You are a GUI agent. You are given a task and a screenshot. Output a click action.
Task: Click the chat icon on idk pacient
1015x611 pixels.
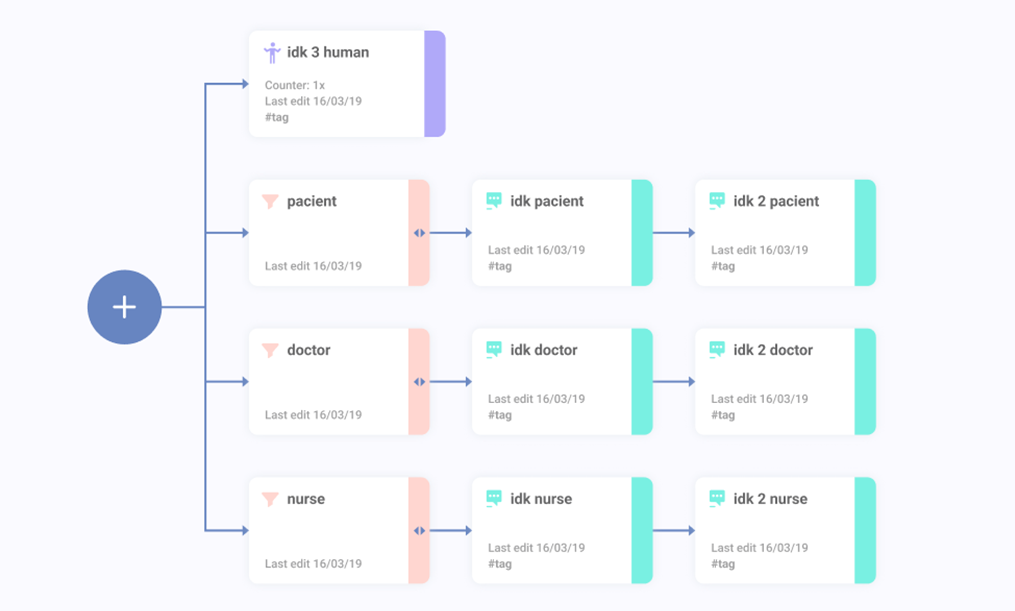click(494, 201)
